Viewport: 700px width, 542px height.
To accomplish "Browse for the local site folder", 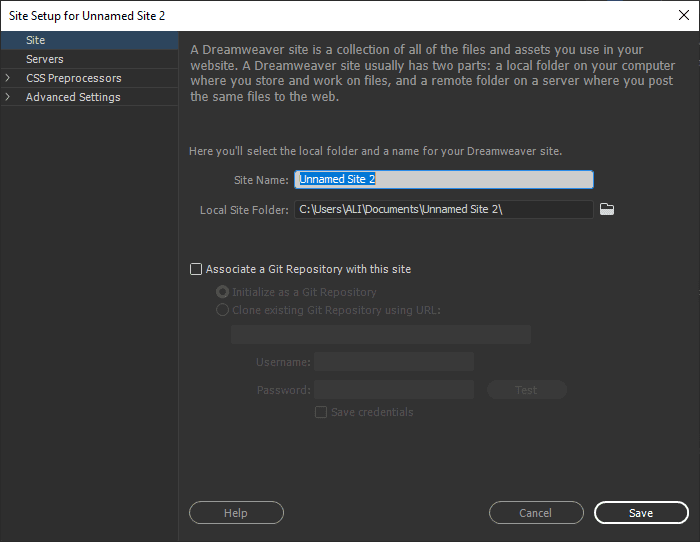I will [x=607, y=209].
